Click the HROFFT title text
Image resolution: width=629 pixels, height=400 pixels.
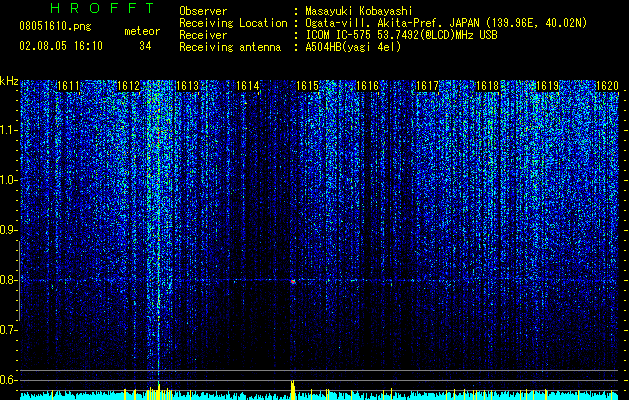point(102,8)
